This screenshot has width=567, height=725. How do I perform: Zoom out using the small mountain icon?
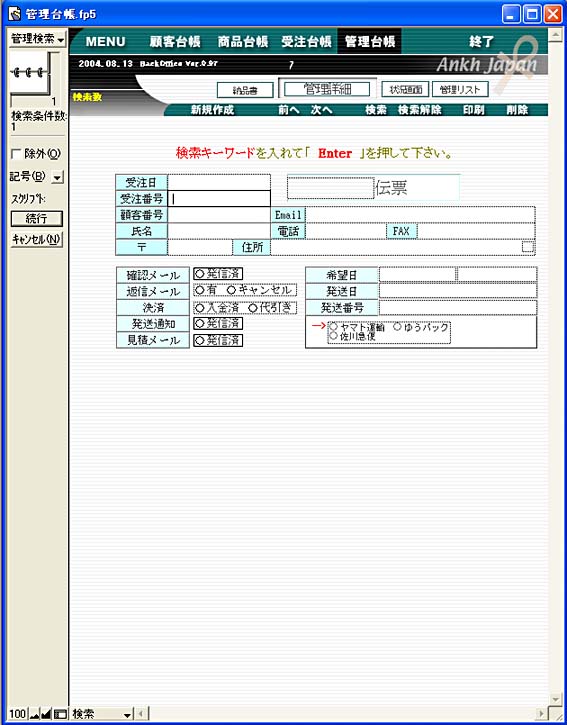coord(35,714)
